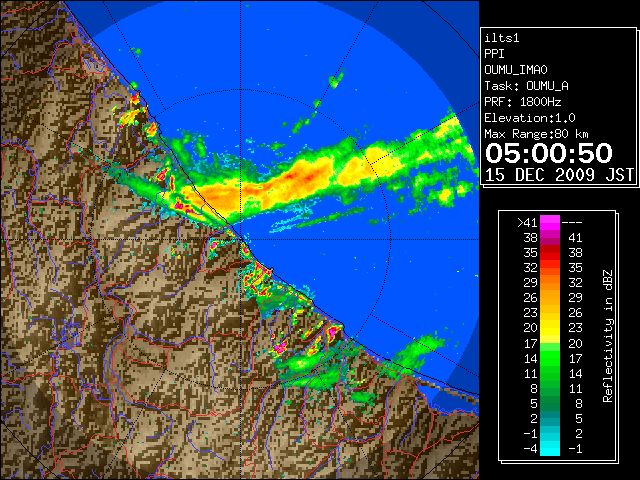Pick the yellow swatch beside legend value 20
640x480 pixels.
click(x=550, y=328)
